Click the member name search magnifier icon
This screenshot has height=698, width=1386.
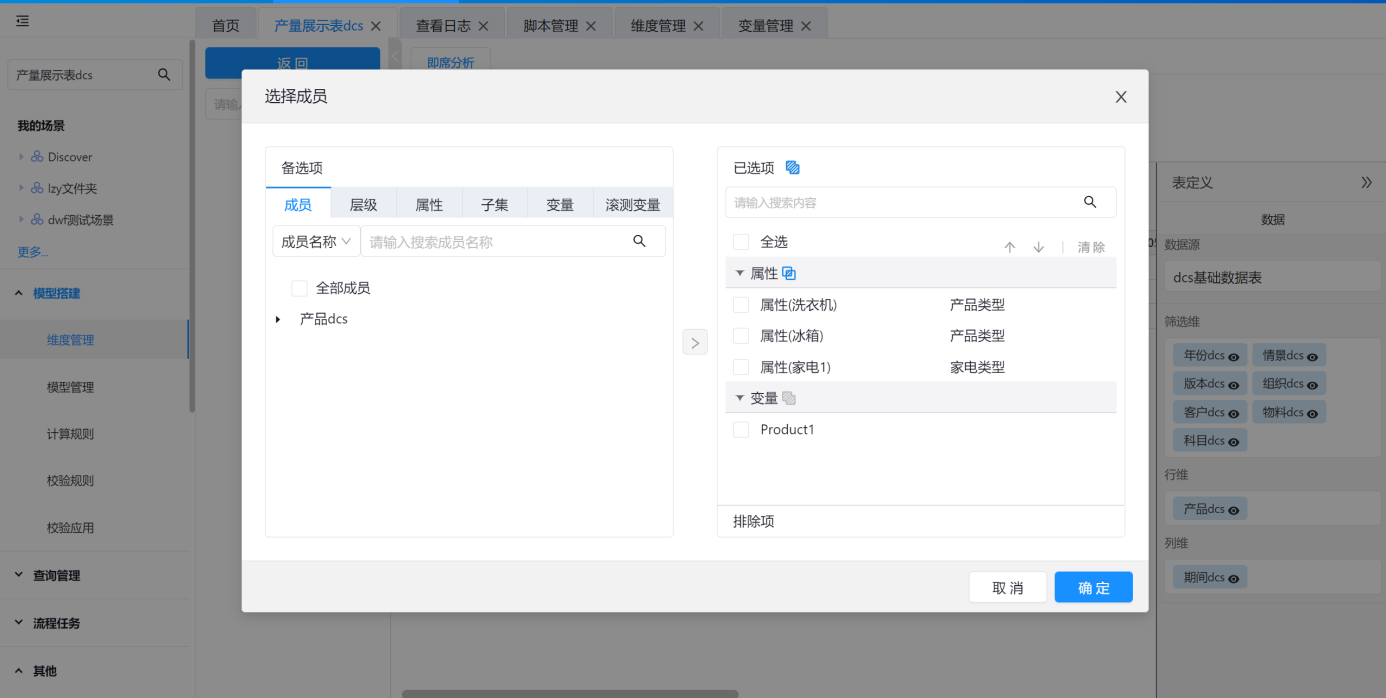pos(639,241)
